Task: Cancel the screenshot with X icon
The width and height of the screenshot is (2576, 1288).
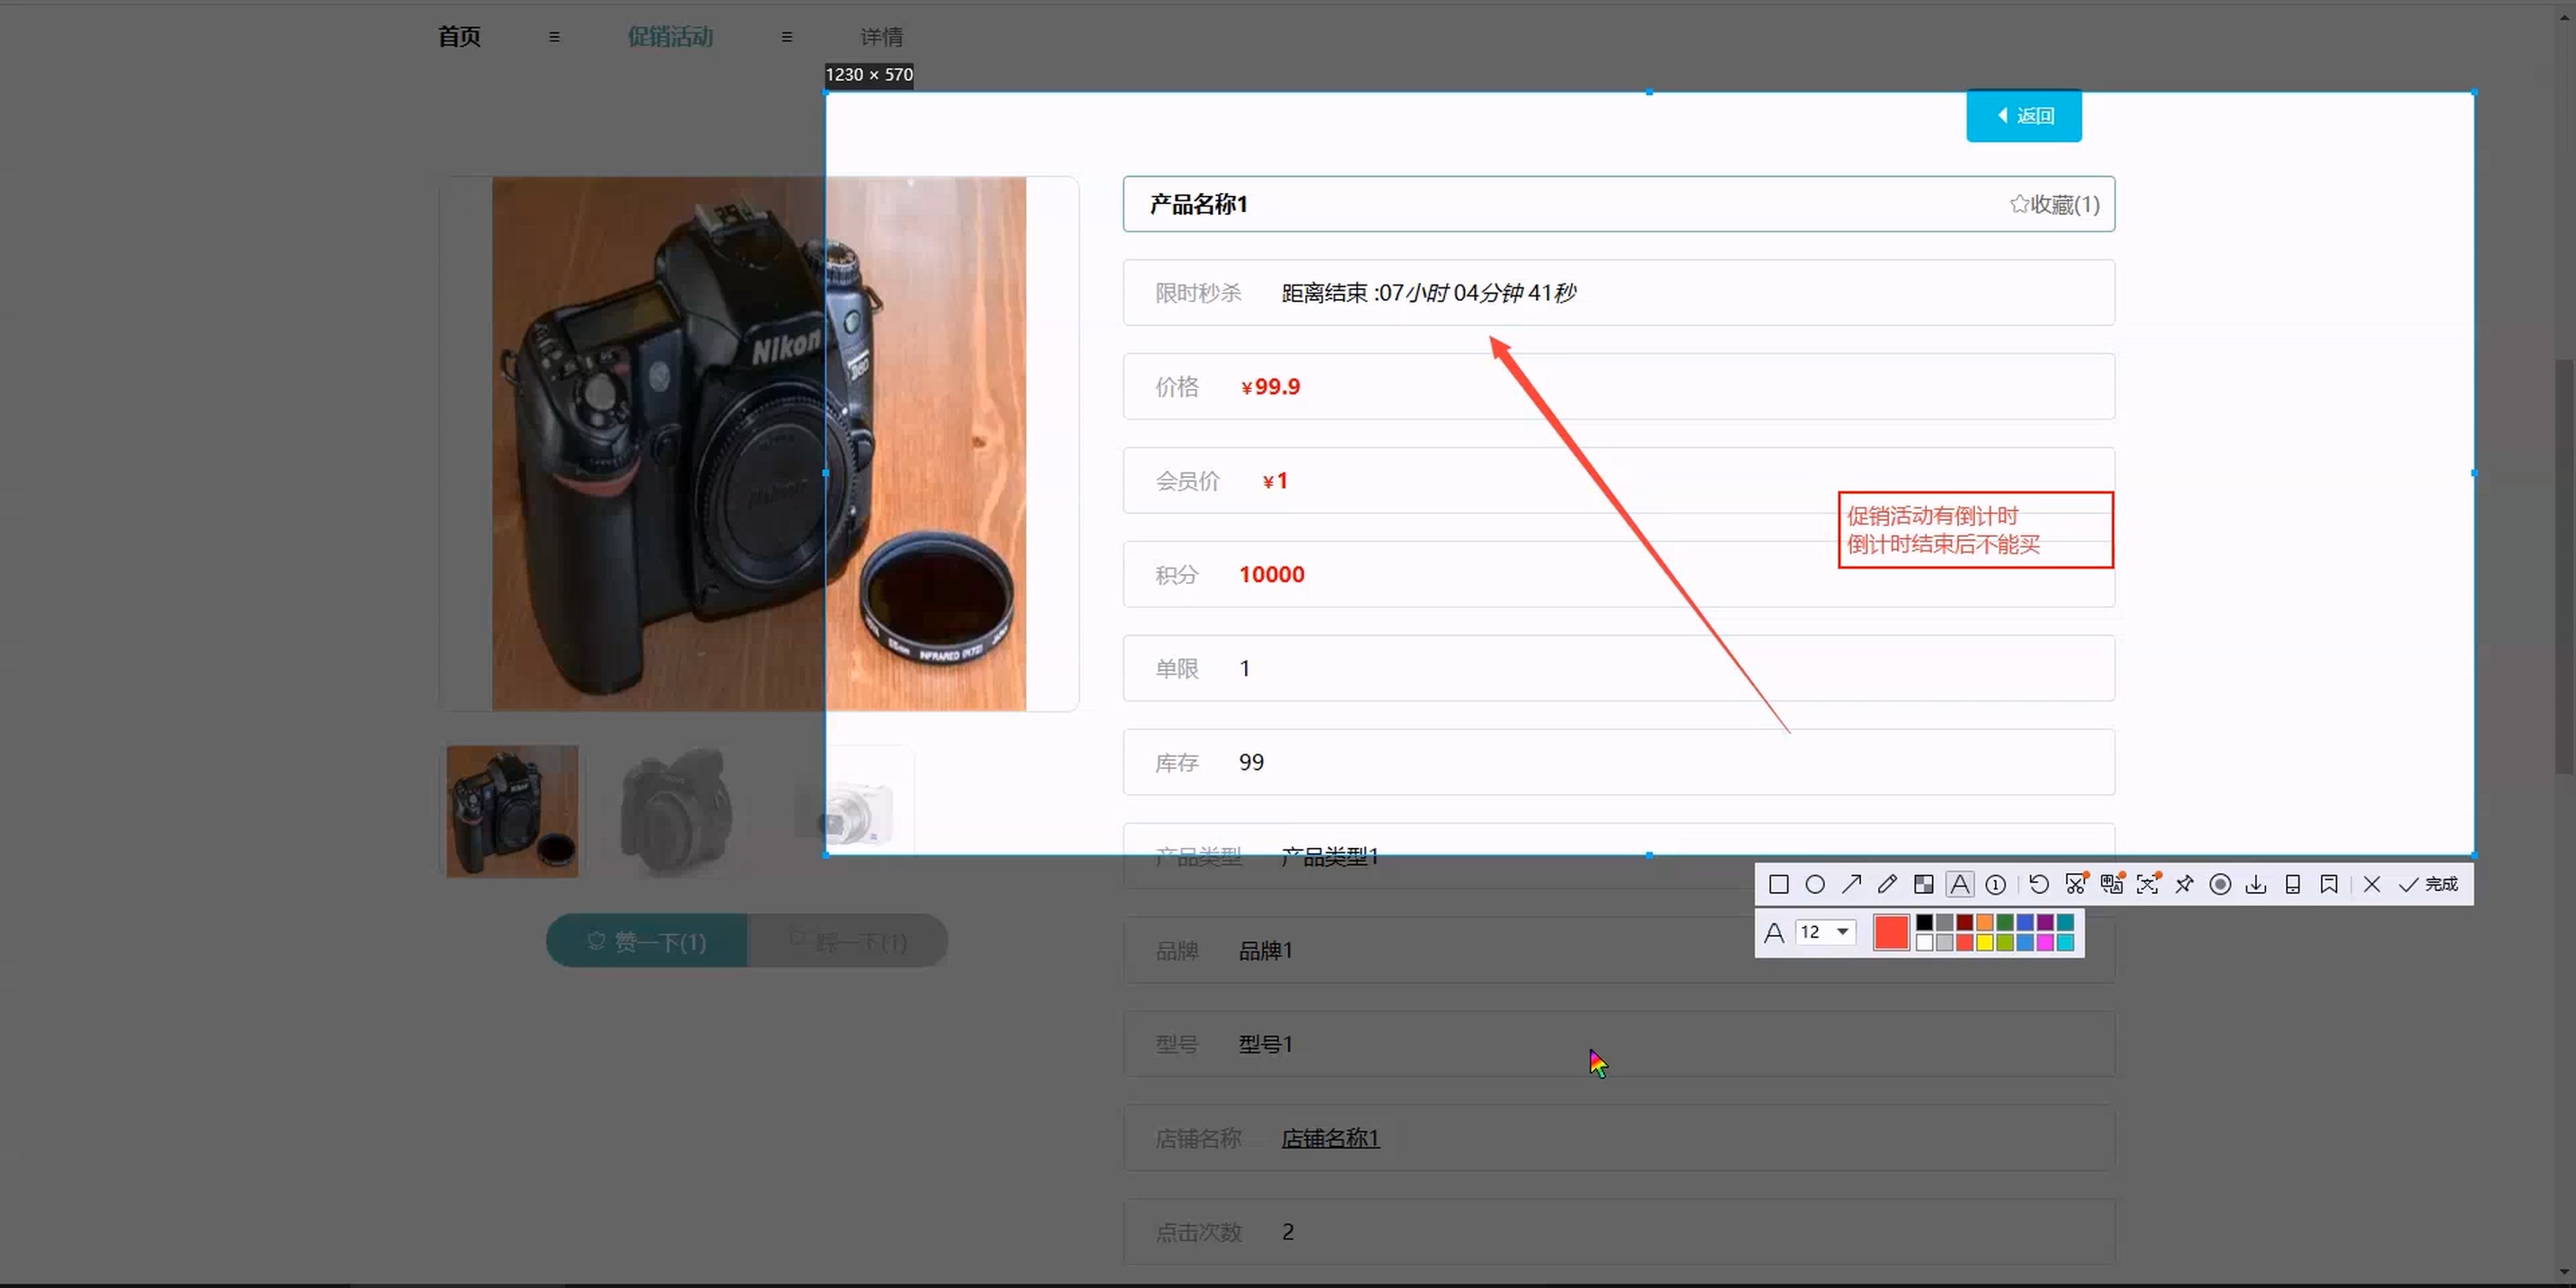Action: click(x=2371, y=884)
